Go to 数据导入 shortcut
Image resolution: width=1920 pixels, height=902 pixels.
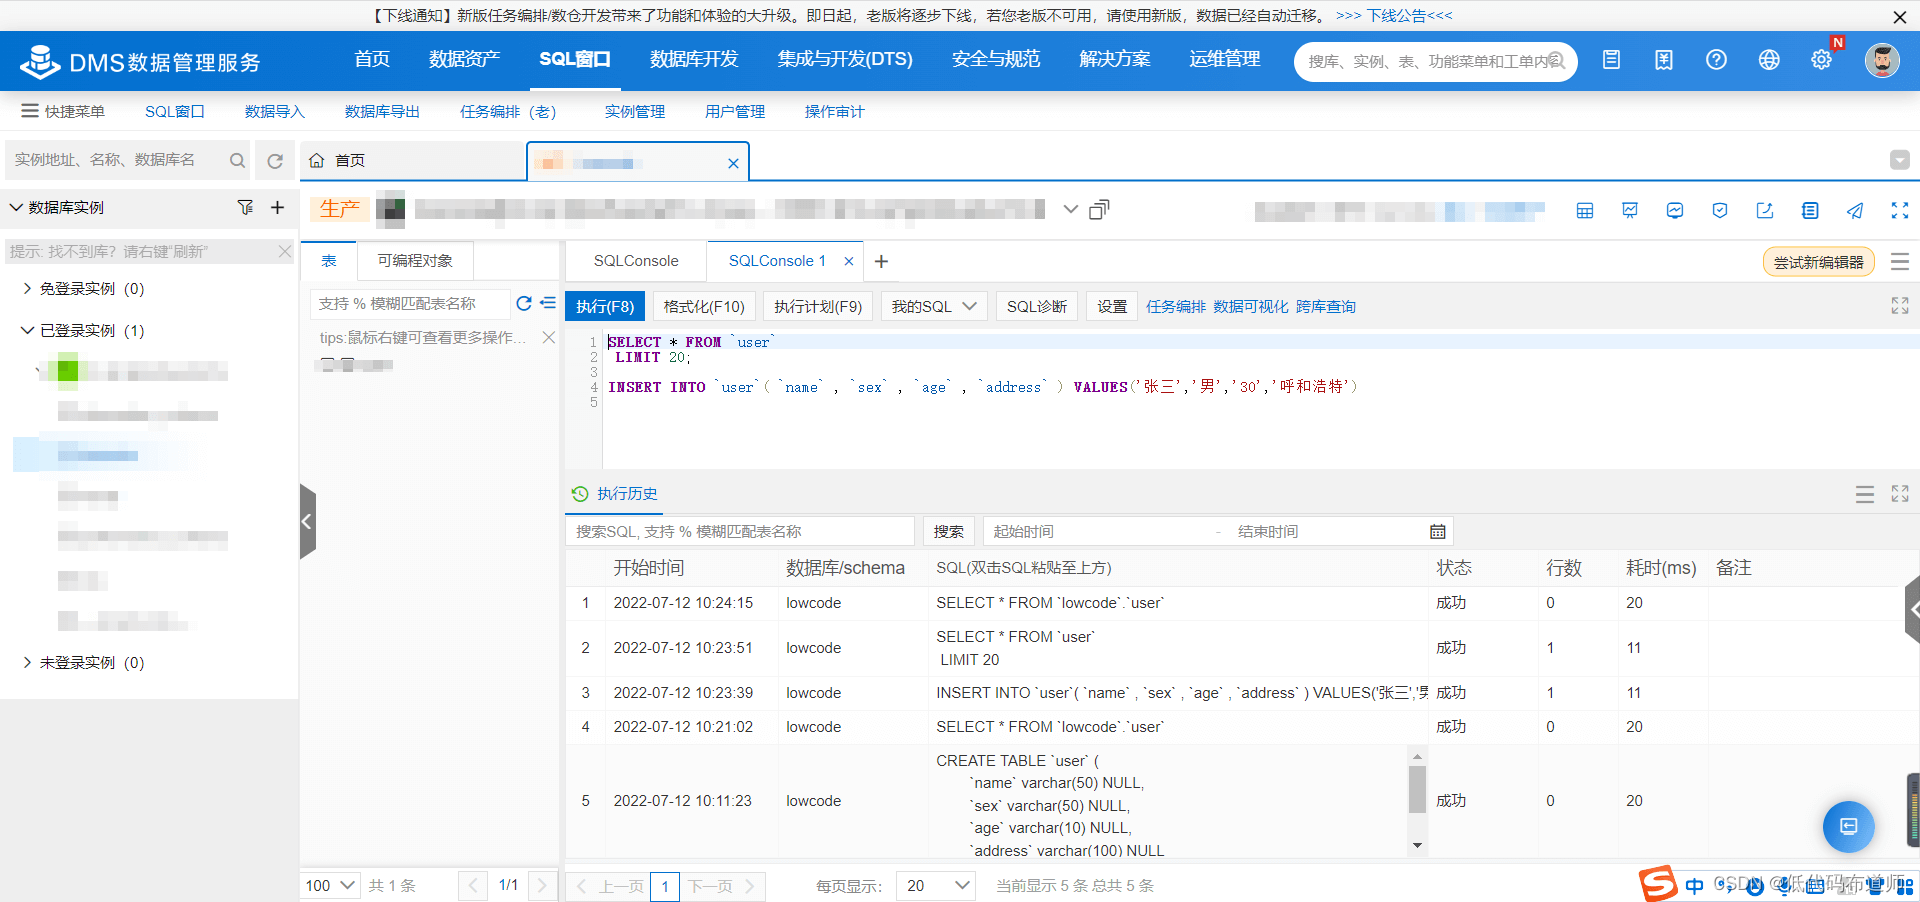pos(275,111)
